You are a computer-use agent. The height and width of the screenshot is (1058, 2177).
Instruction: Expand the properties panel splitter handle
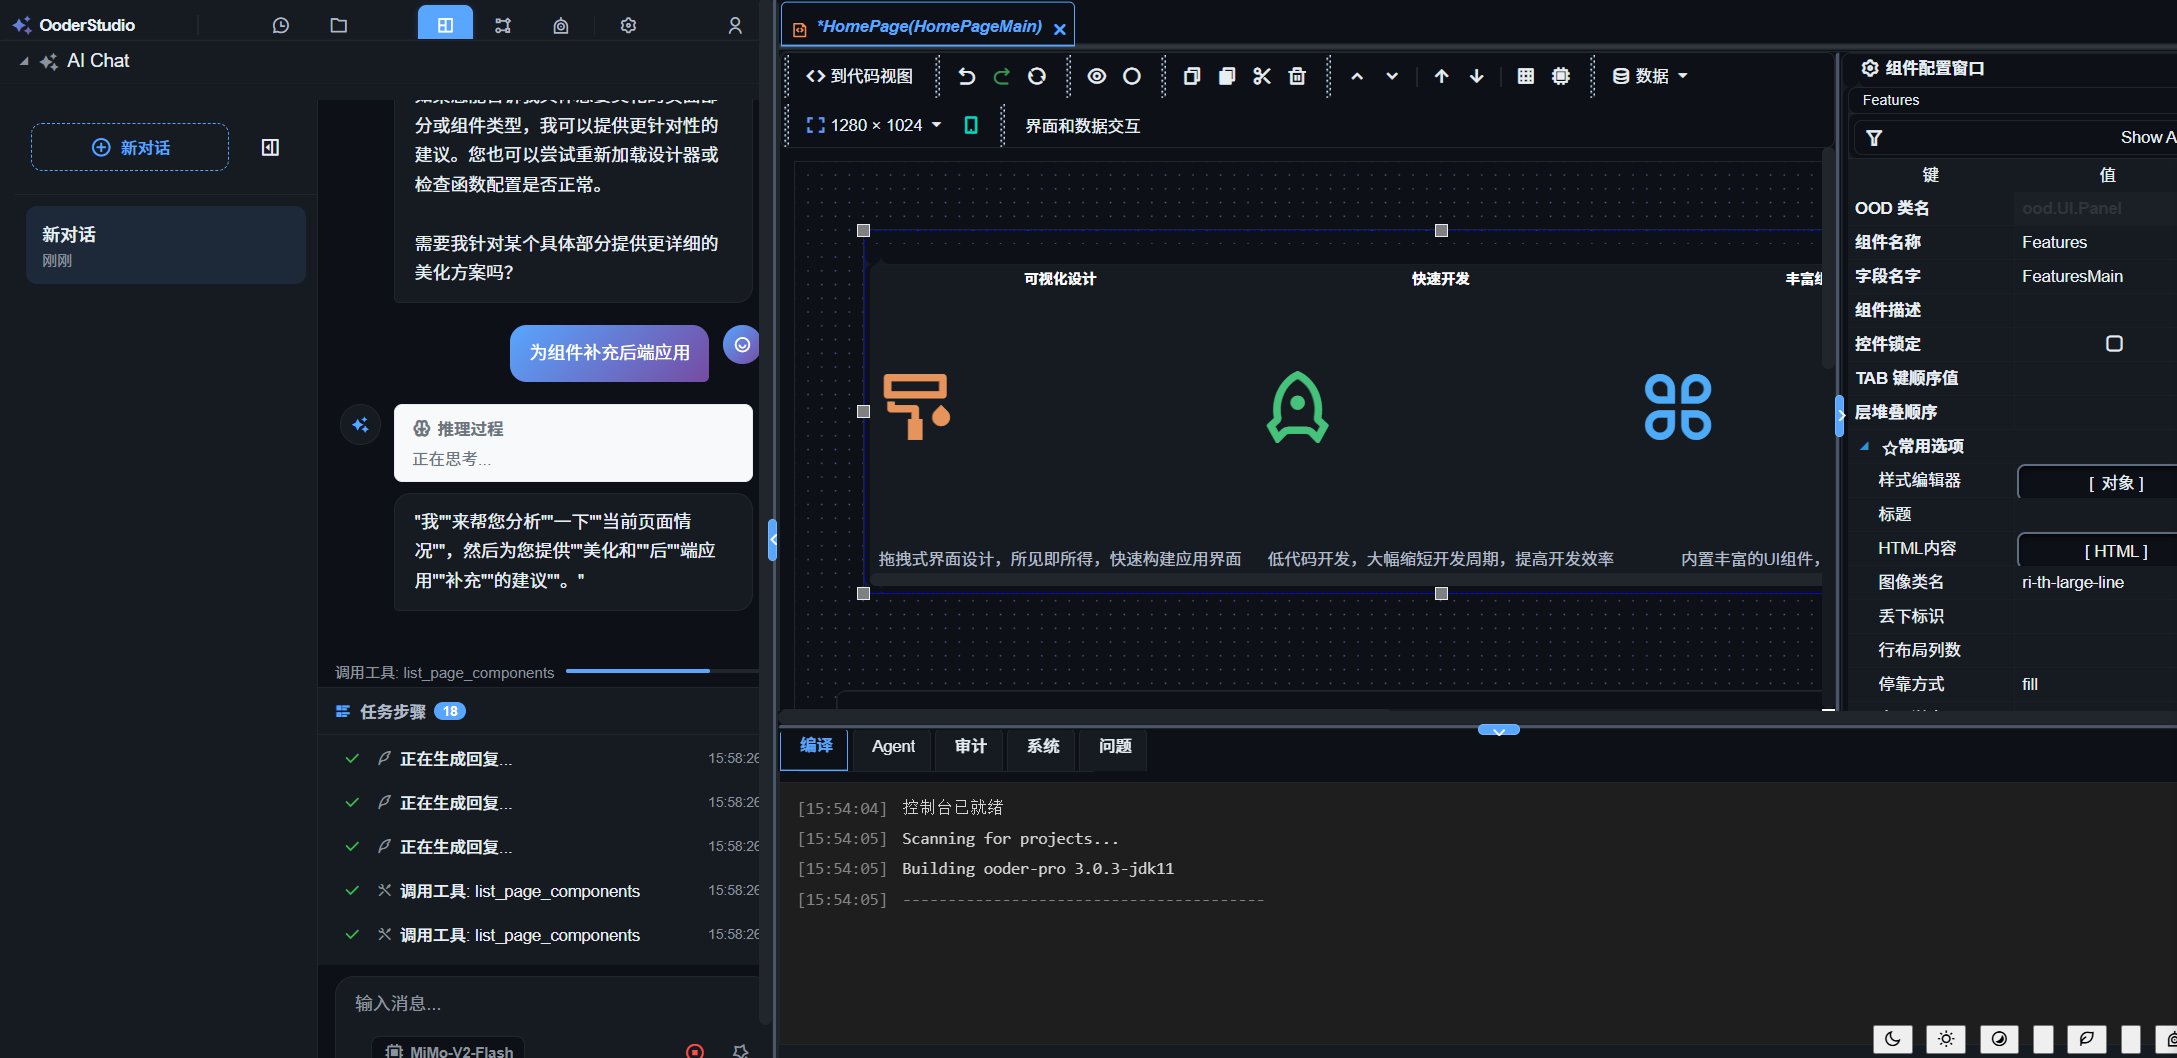(x=1840, y=416)
